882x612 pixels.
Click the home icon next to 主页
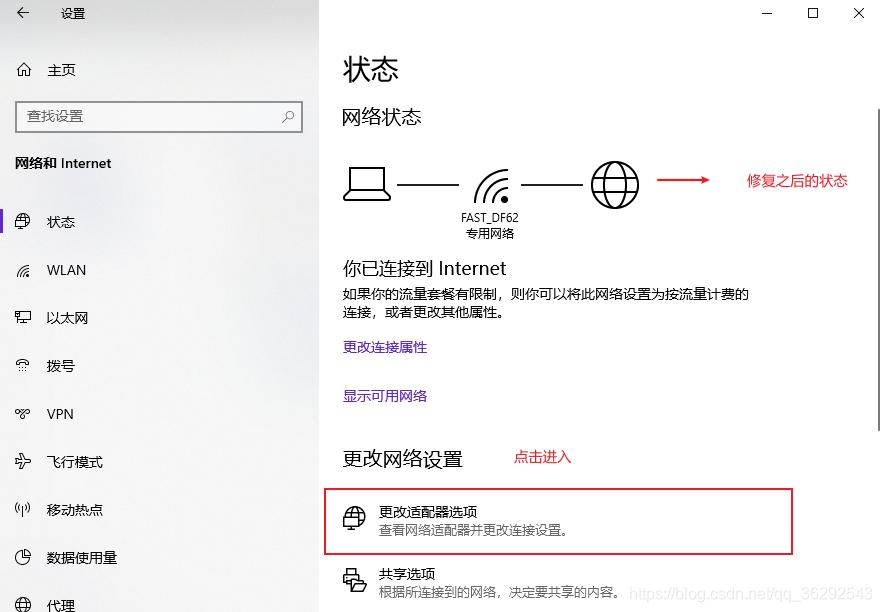[24, 70]
